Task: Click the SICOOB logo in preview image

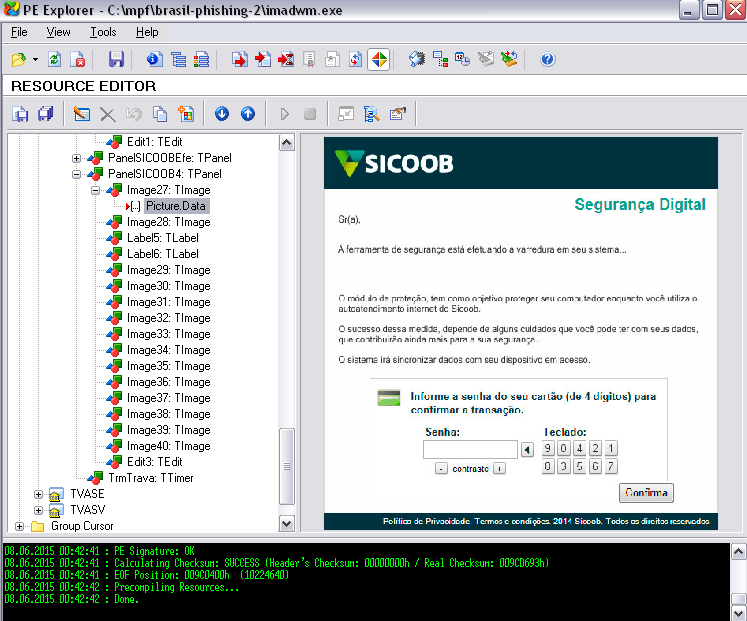Action: 394,163
